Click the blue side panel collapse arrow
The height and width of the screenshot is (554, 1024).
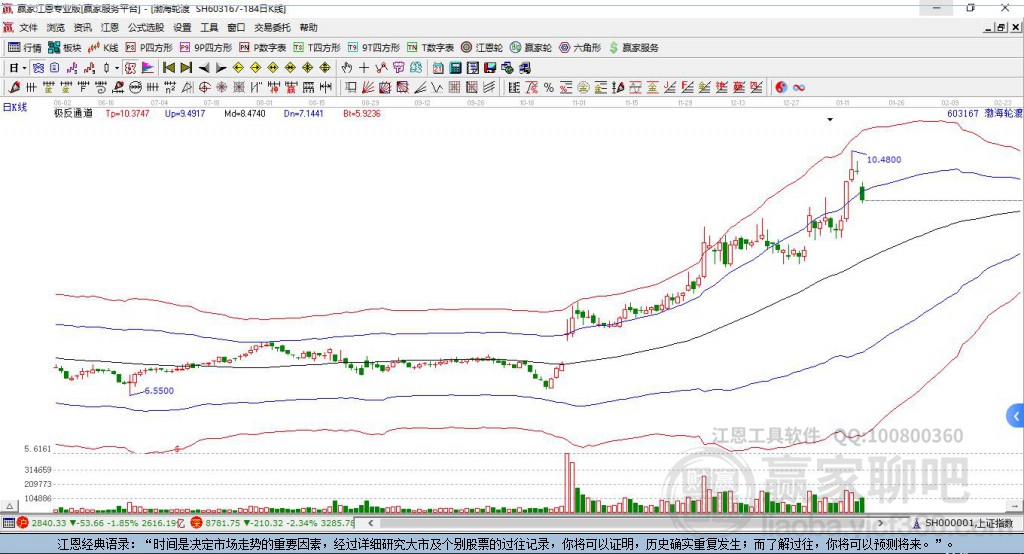(x=1016, y=416)
